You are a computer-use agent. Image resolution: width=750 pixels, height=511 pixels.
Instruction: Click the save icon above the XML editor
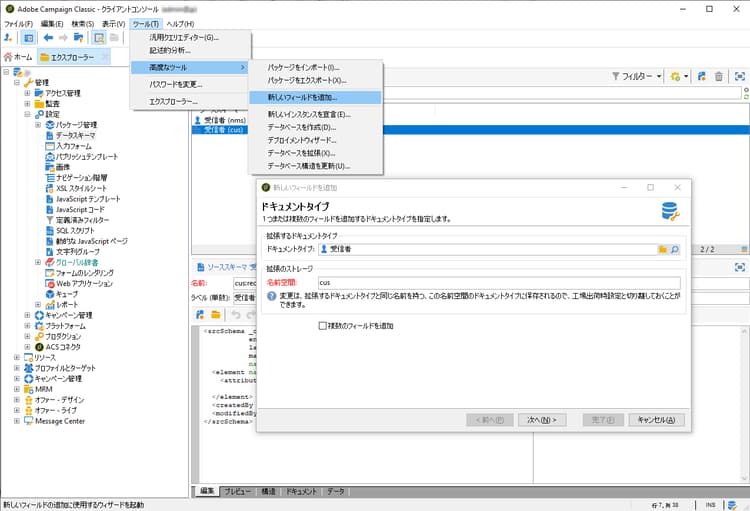pos(200,314)
